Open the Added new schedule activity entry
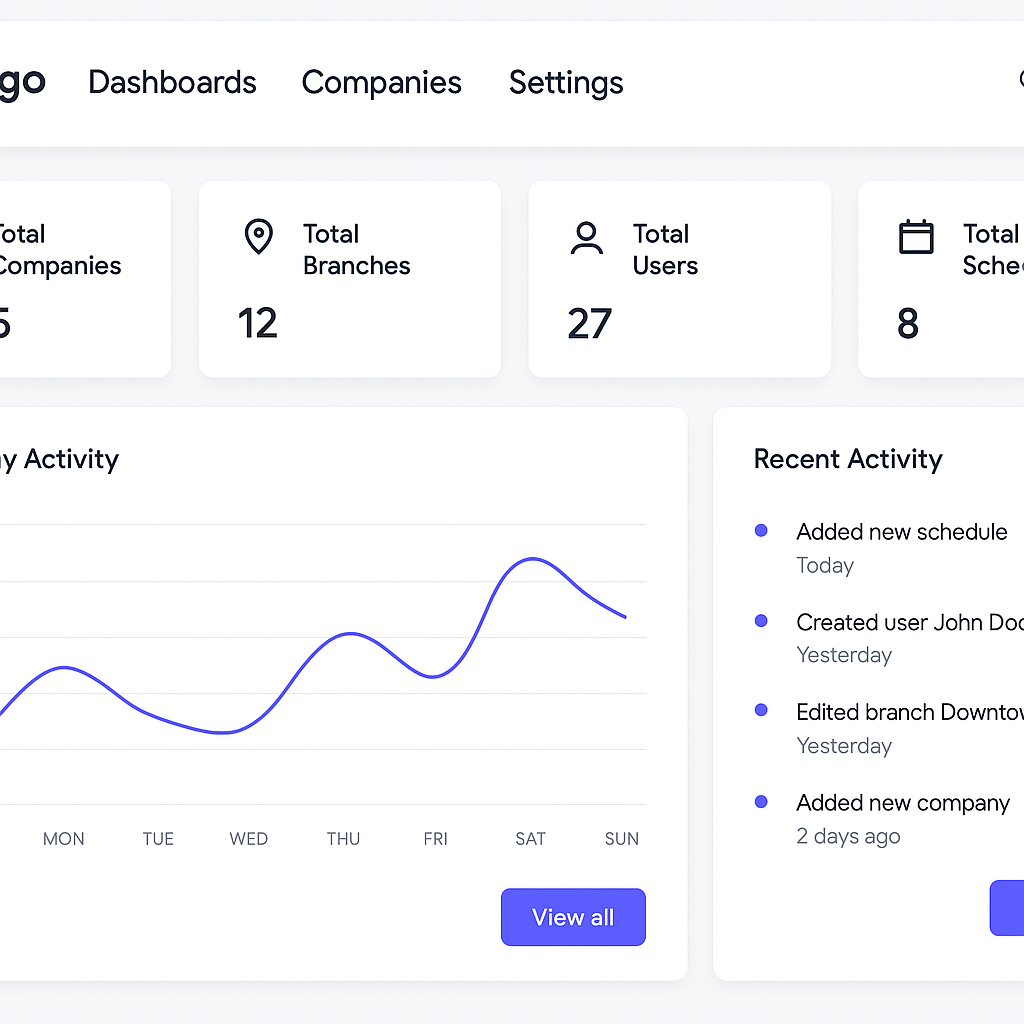 (901, 531)
